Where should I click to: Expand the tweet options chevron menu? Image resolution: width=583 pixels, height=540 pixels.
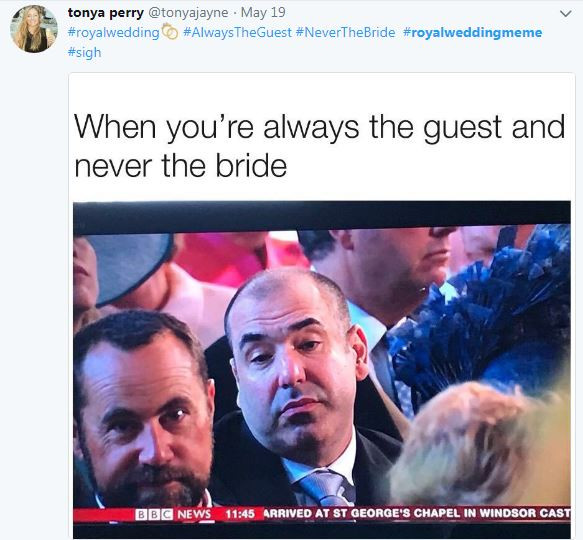pyautogui.click(x=566, y=14)
